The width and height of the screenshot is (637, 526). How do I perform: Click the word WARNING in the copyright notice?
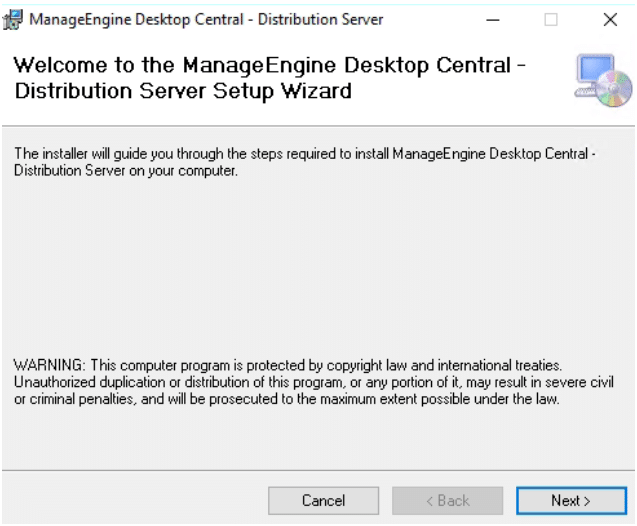pos(49,365)
